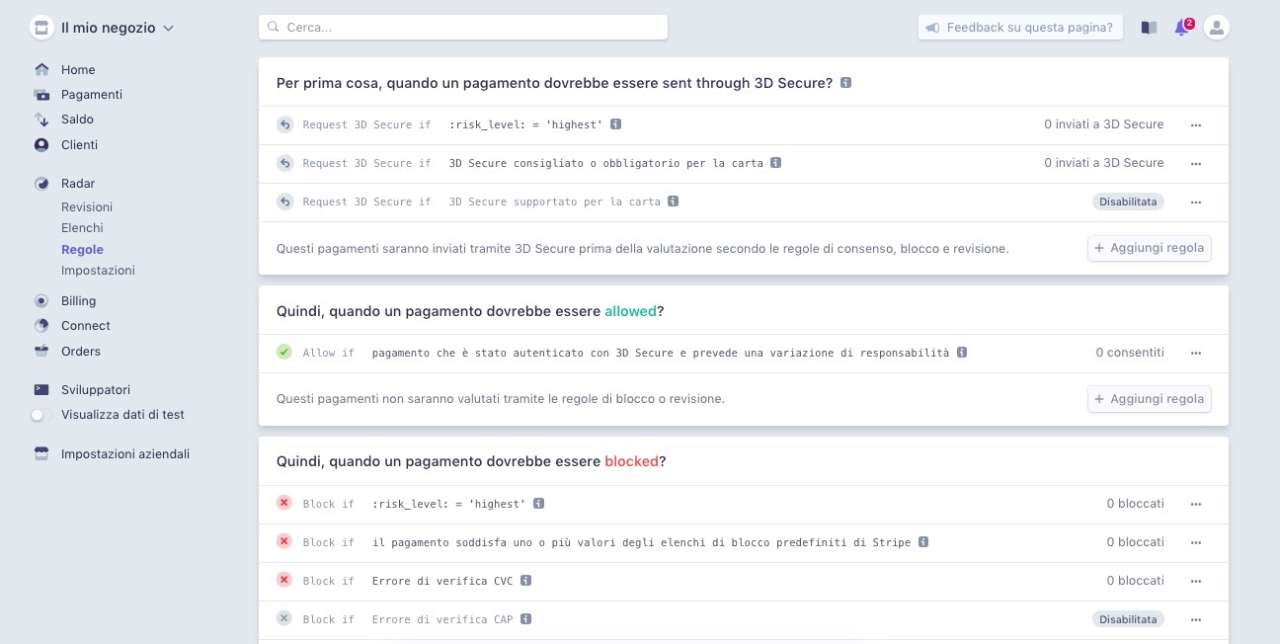Go to Impostazioni under Radar

pyautogui.click(x=98, y=271)
